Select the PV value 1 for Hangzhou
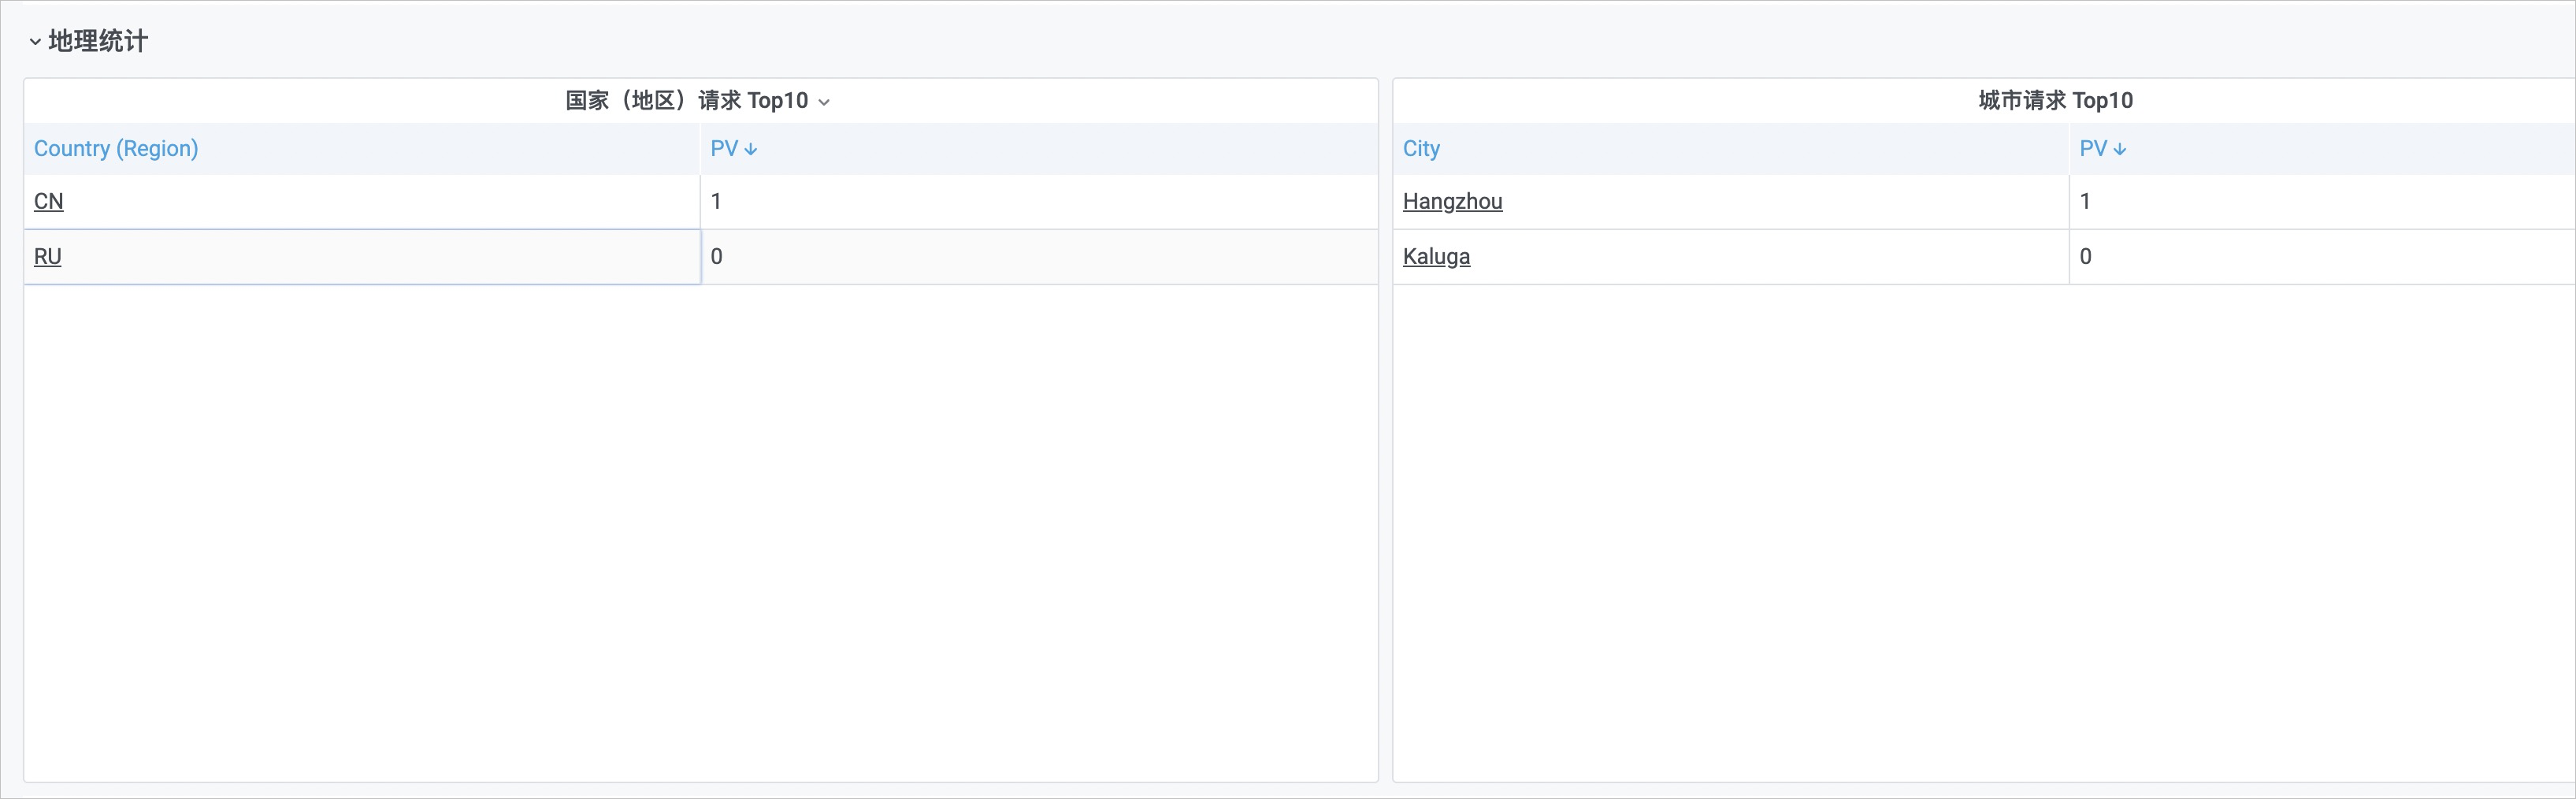 pyautogui.click(x=2085, y=201)
